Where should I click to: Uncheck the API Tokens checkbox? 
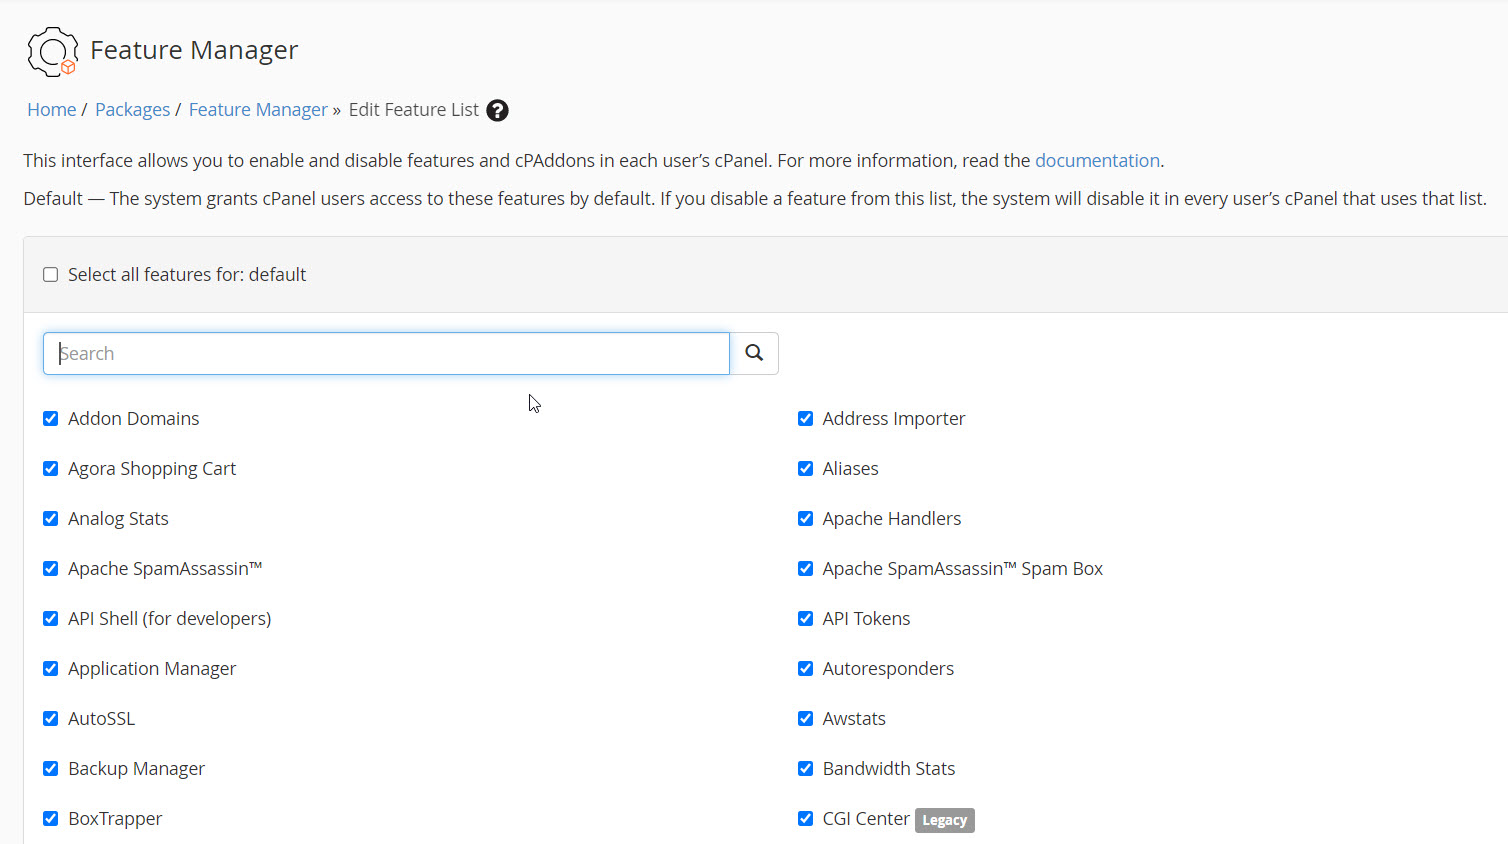(805, 619)
